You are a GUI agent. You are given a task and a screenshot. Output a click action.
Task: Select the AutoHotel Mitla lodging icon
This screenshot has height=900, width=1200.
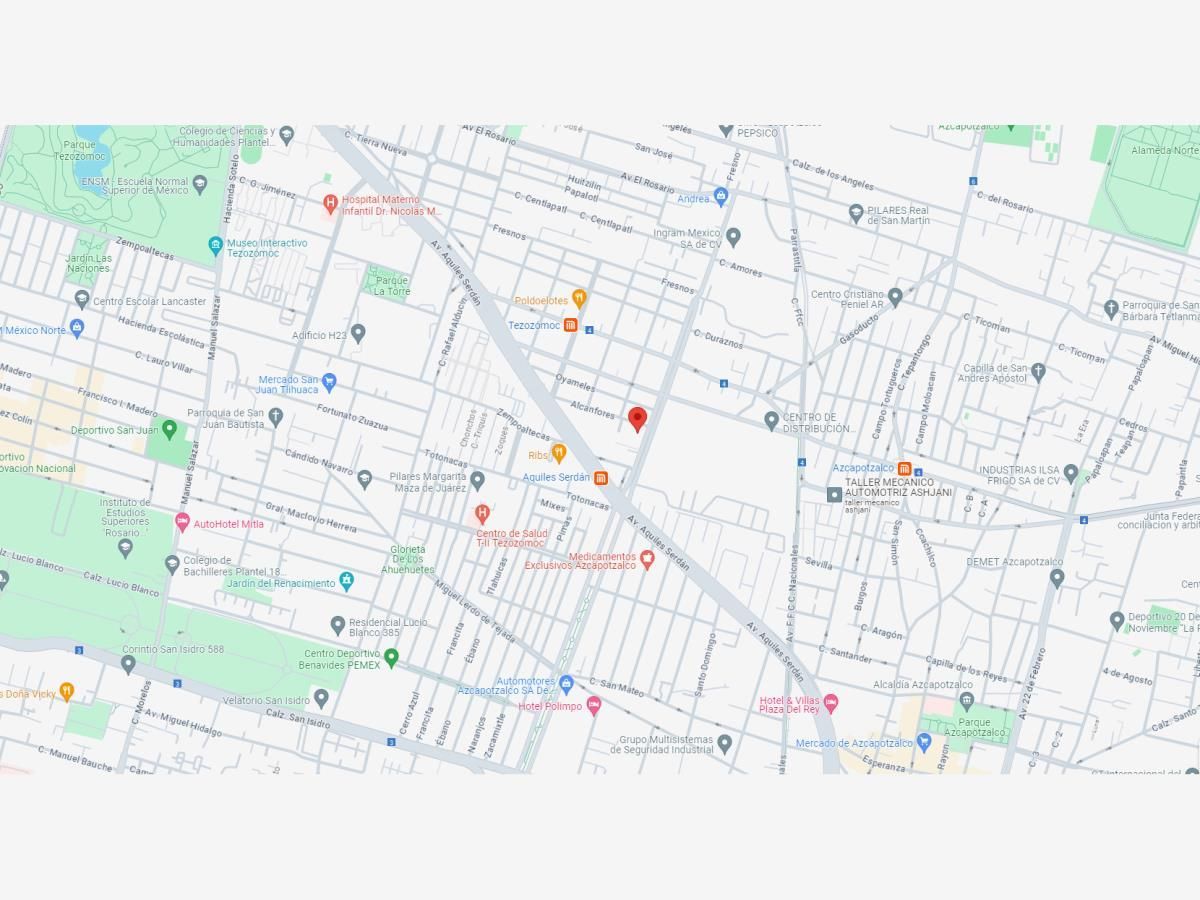pyautogui.click(x=182, y=522)
